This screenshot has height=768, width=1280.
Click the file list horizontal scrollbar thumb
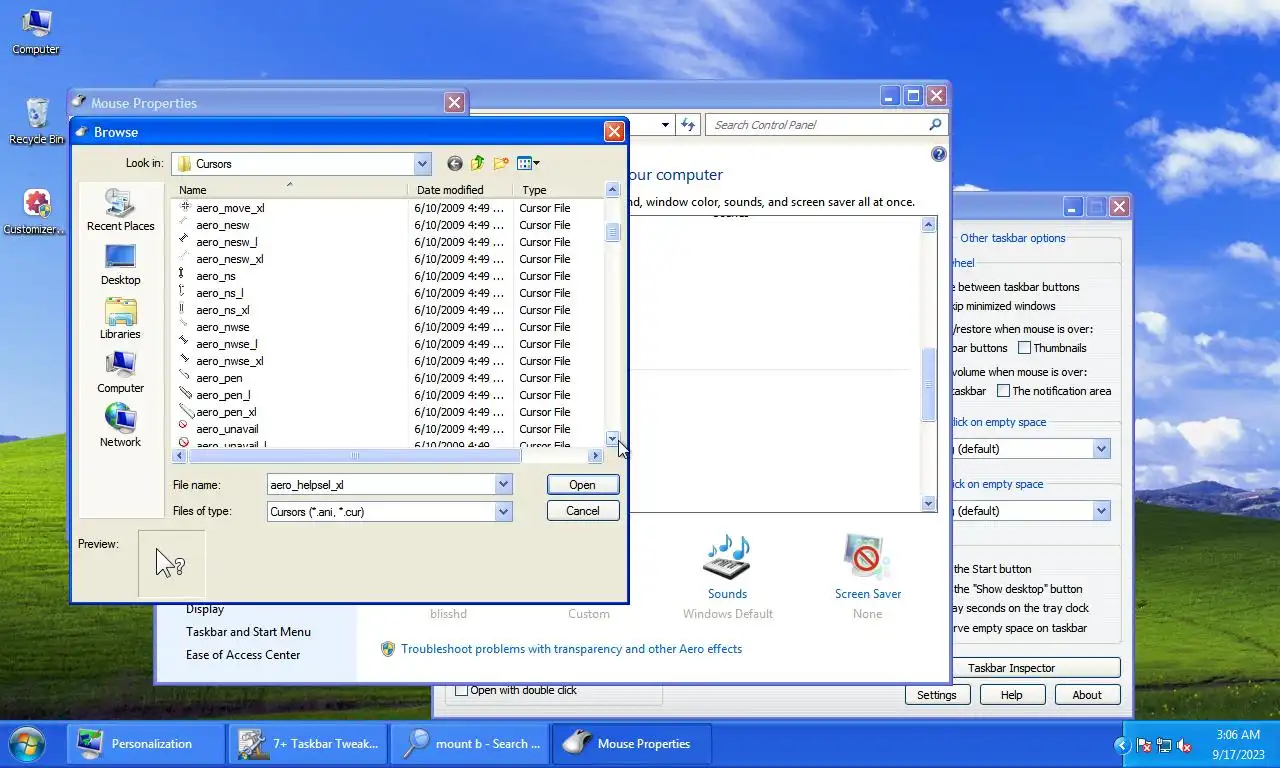(x=354, y=456)
